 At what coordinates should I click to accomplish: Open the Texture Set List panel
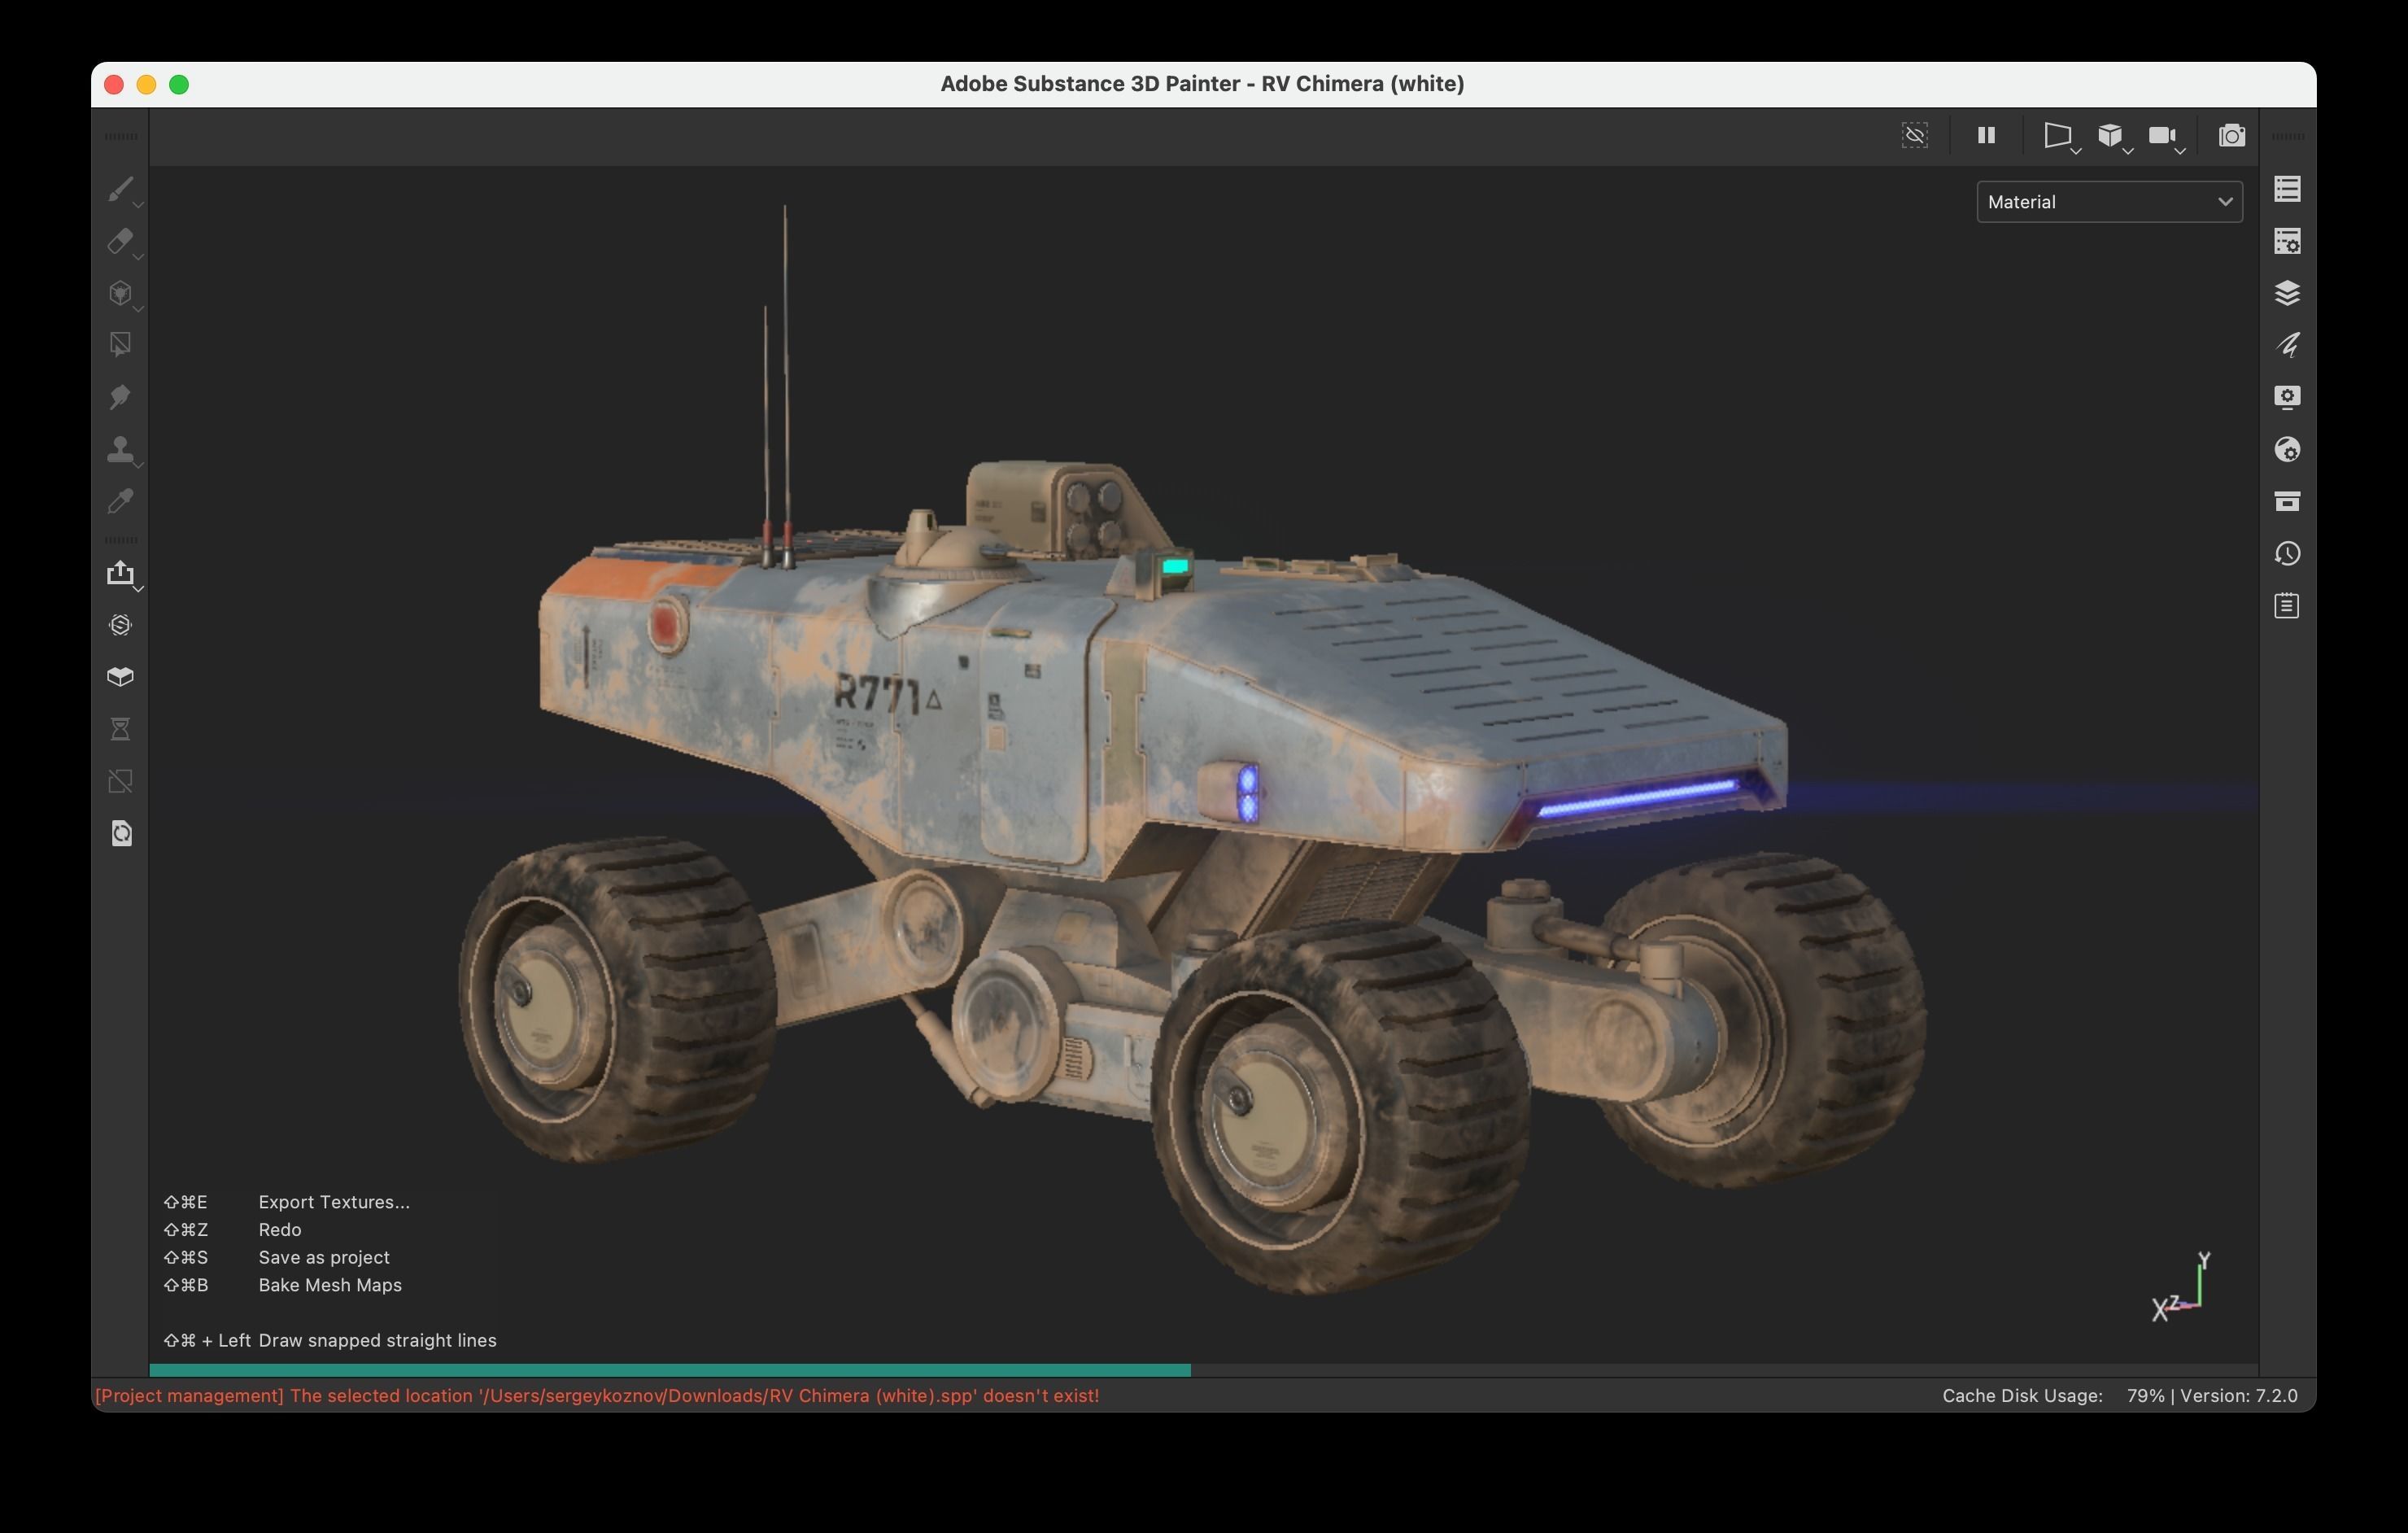click(2287, 189)
